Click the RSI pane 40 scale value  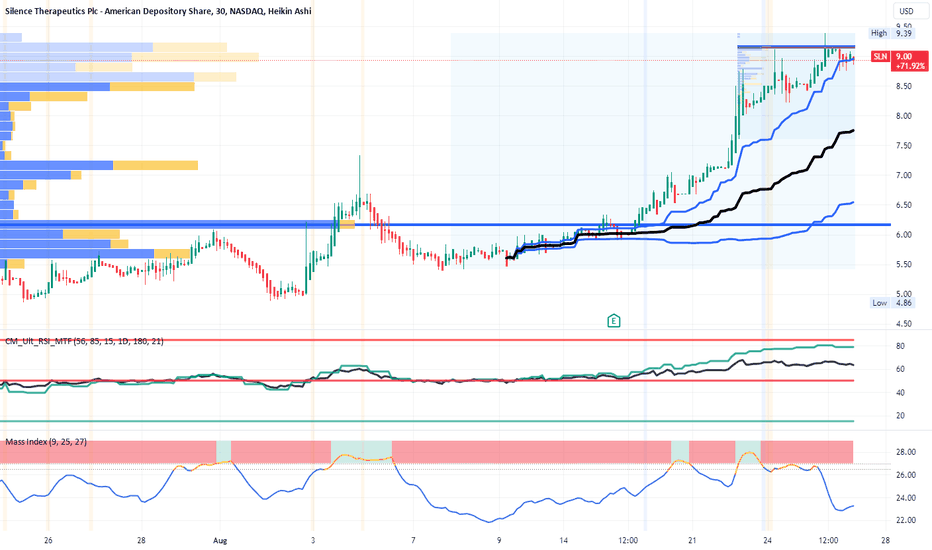(900, 392)
